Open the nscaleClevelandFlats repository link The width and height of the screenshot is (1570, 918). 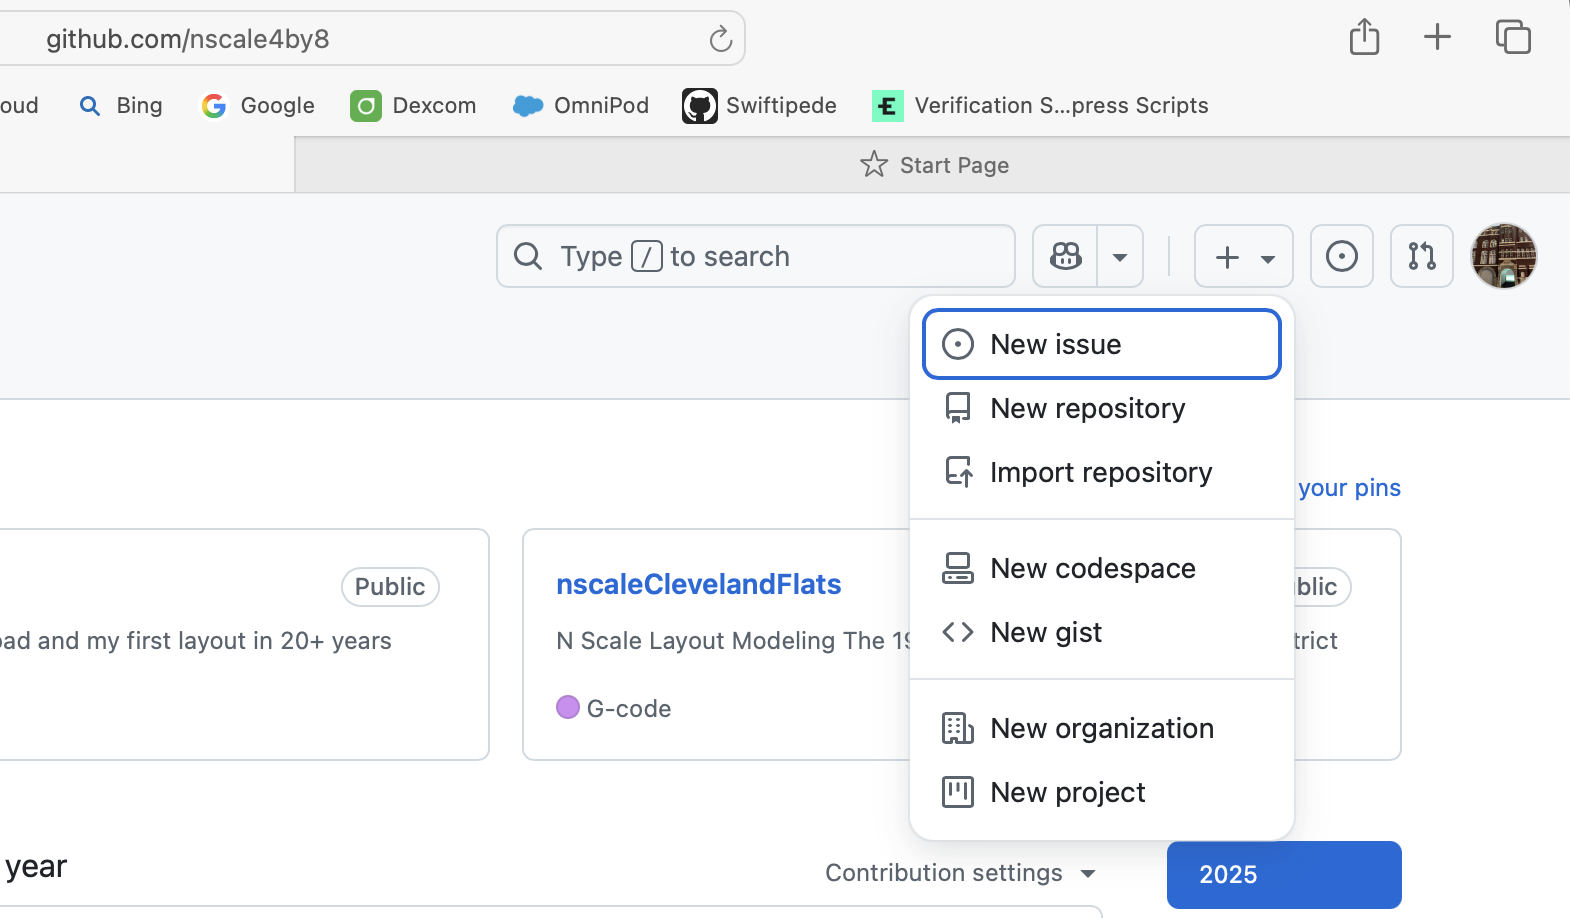698,584
